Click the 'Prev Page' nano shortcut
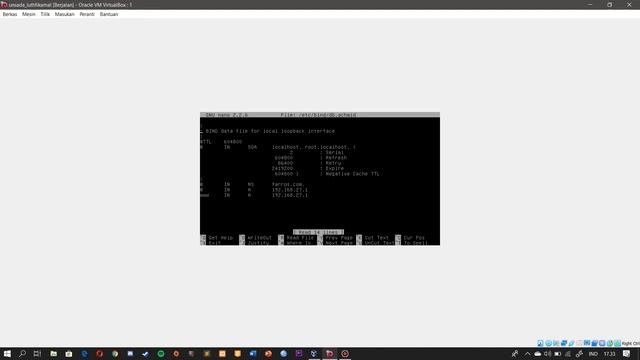The width and height of the screenshot is (640, 360). (x=339, y=238)
